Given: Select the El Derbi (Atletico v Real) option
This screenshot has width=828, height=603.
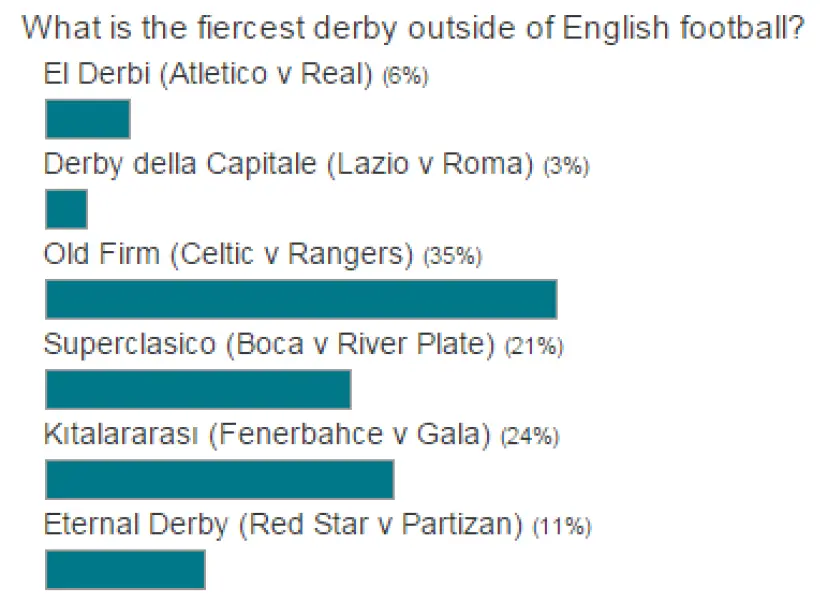Looking at the screenshot, I should click(x=208, y=74).
